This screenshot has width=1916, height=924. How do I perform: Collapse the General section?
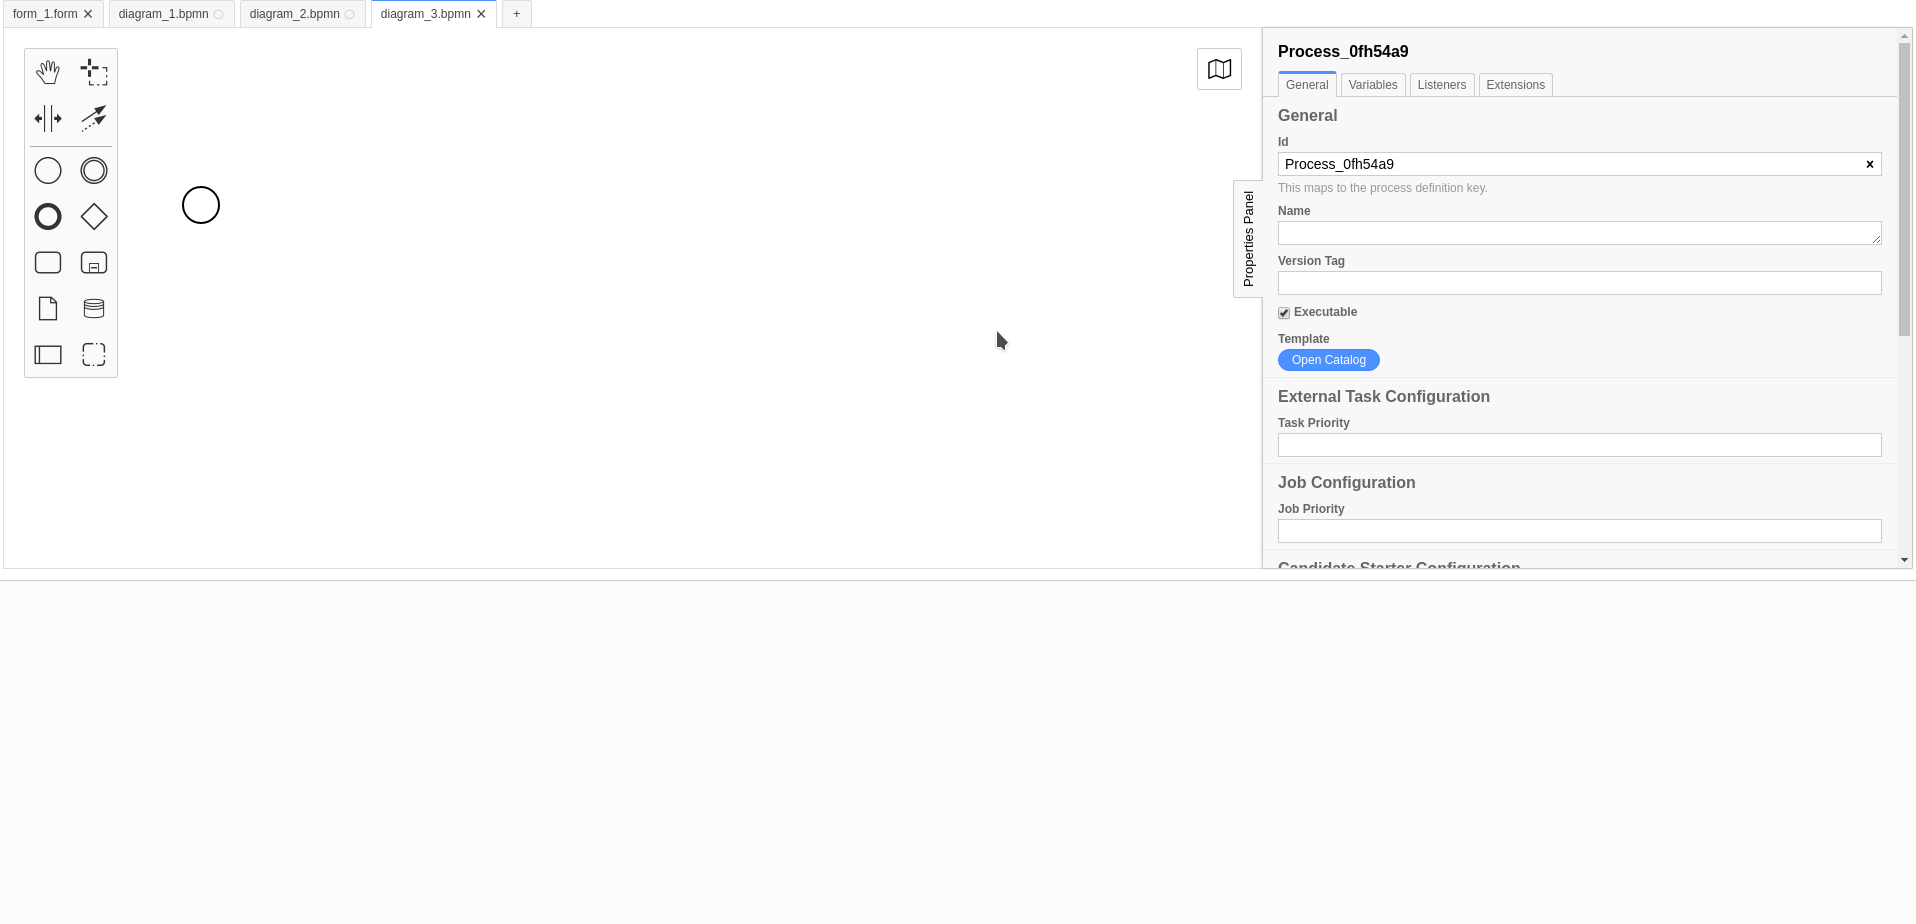(1307, 115)
